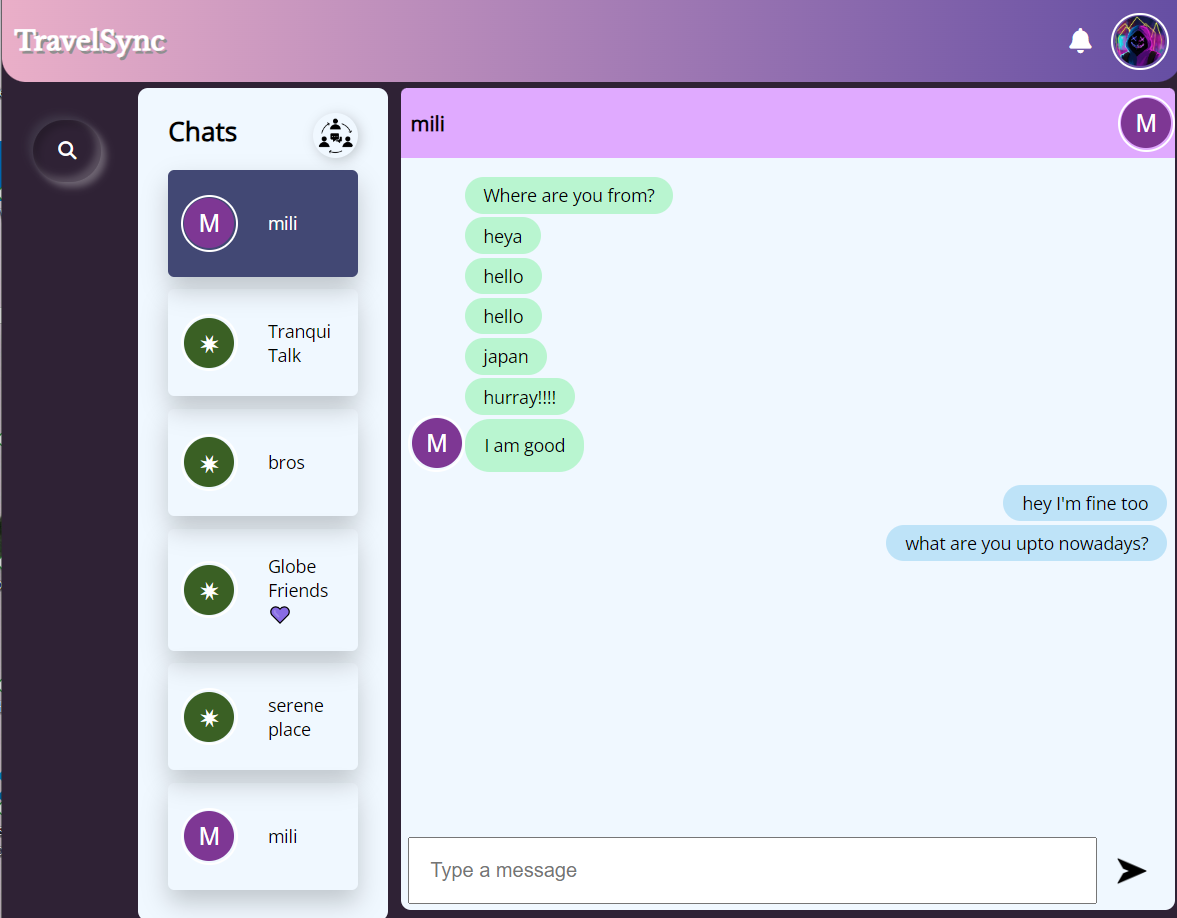Screen dimensions: 1177x918
Task: Click the M avatar beside 'I am good'
Action: point(436,443)
